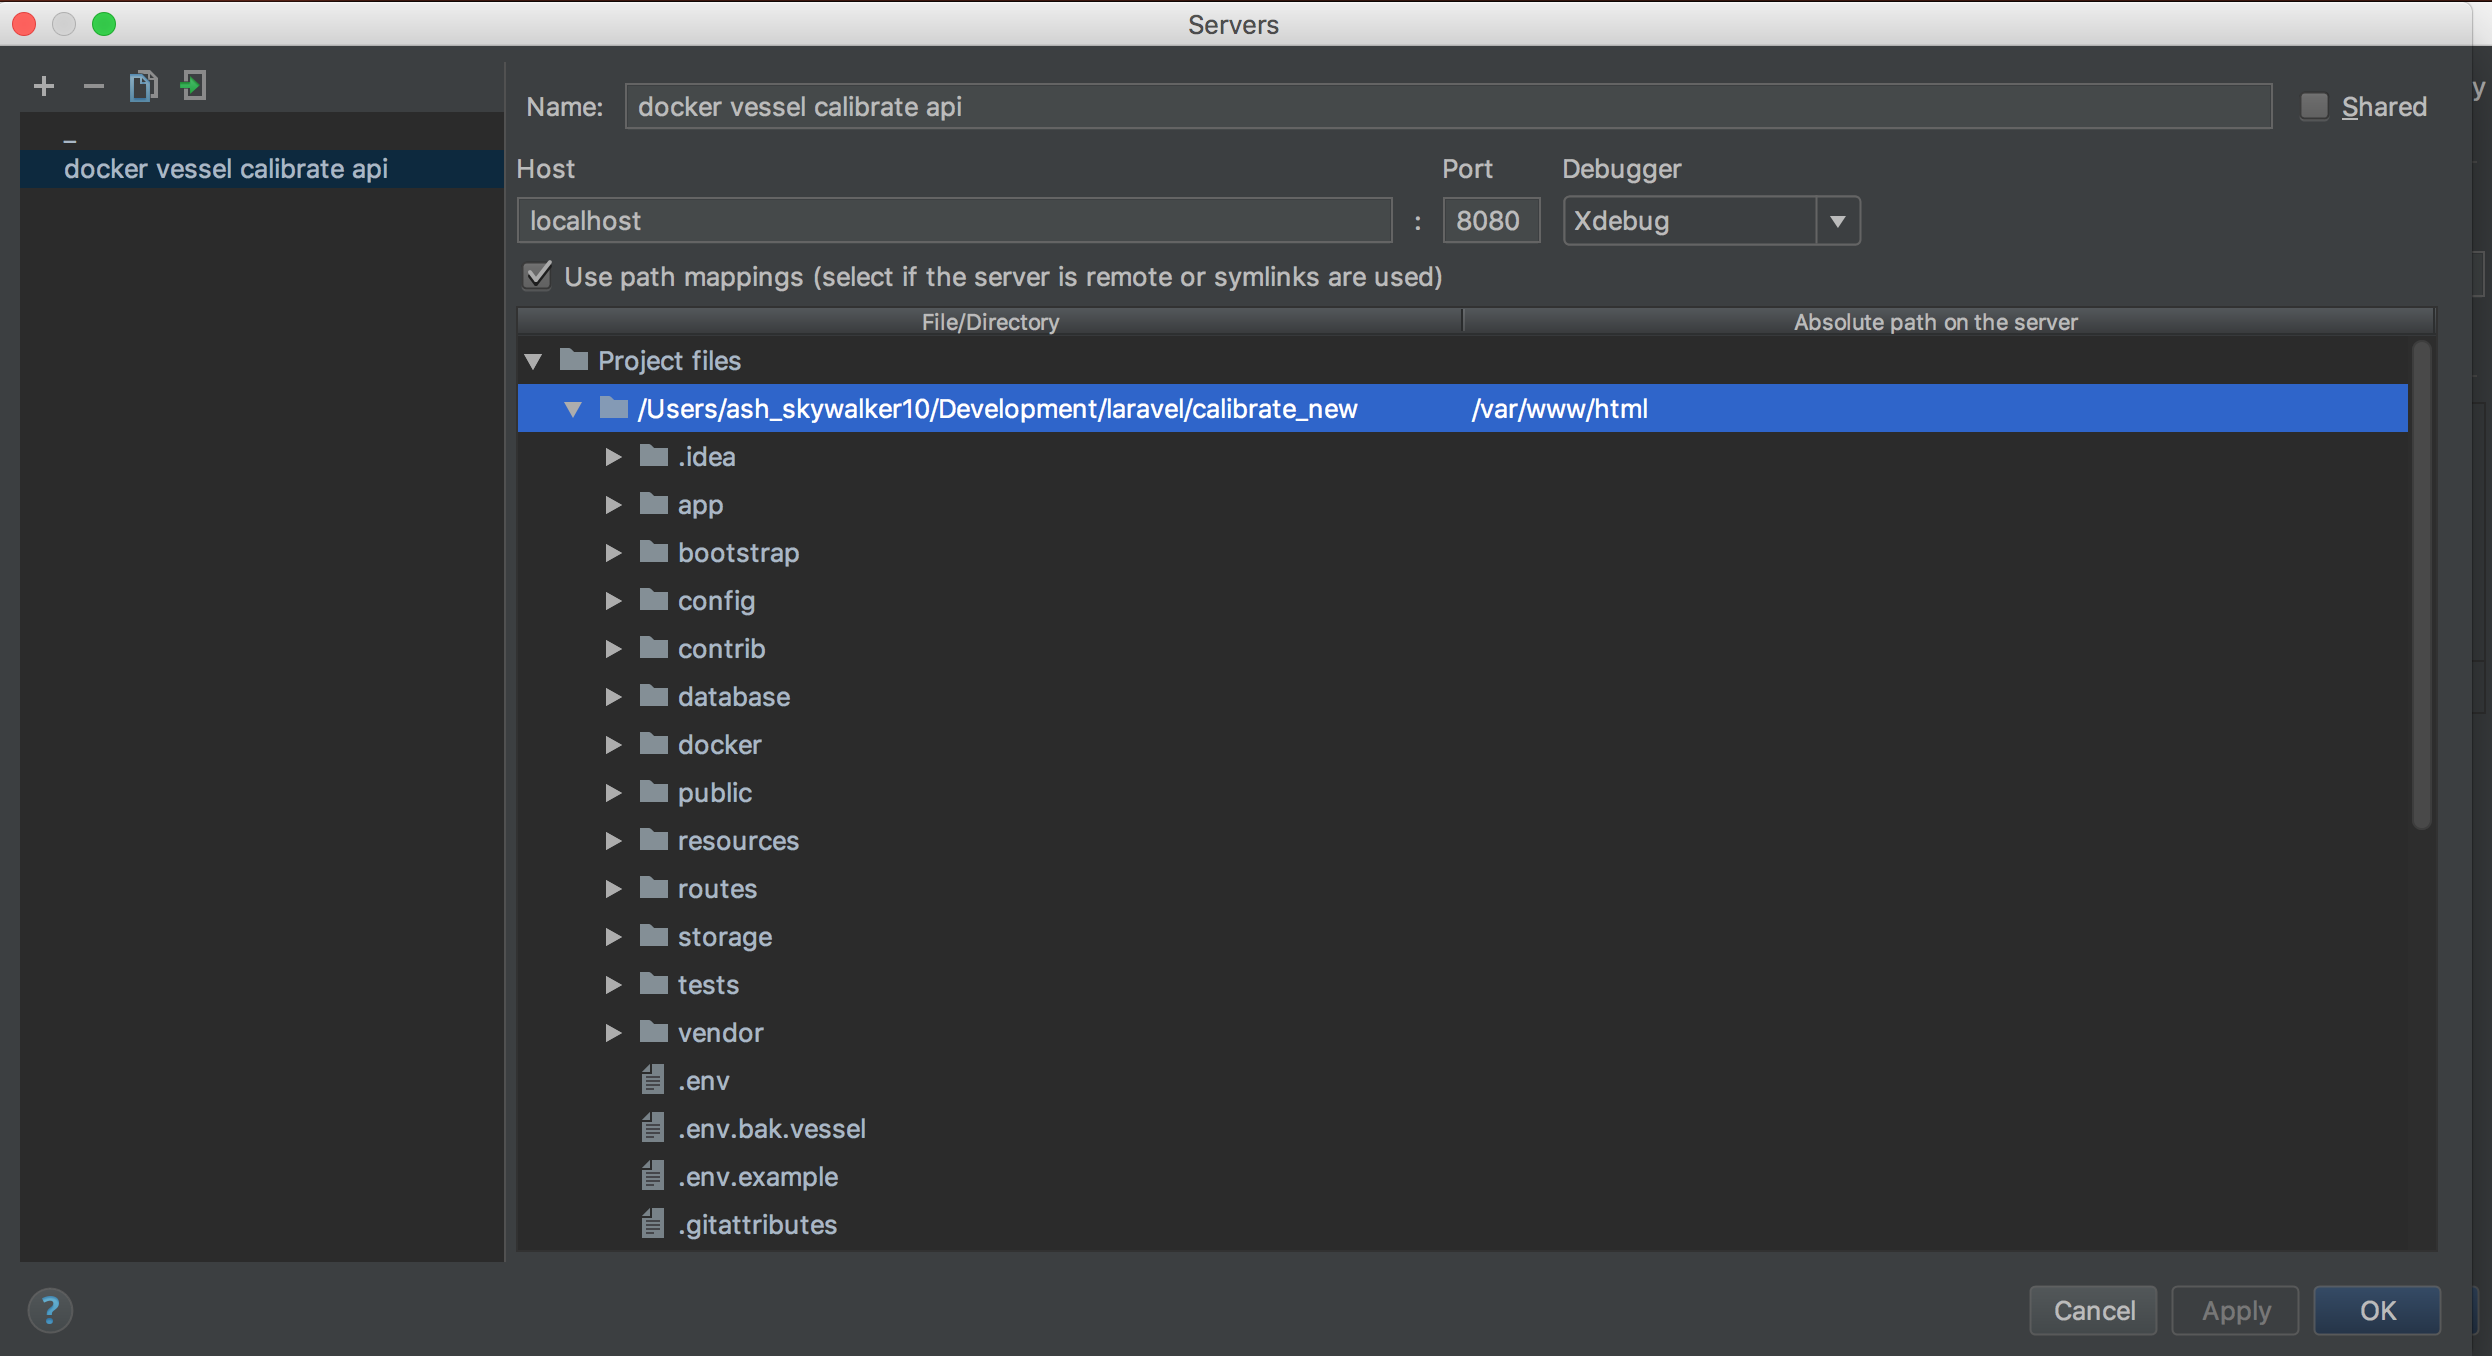Select docker vessel calibrate api server
The width and height of the screenshot is (2492, 1356).
pos(262,168)
